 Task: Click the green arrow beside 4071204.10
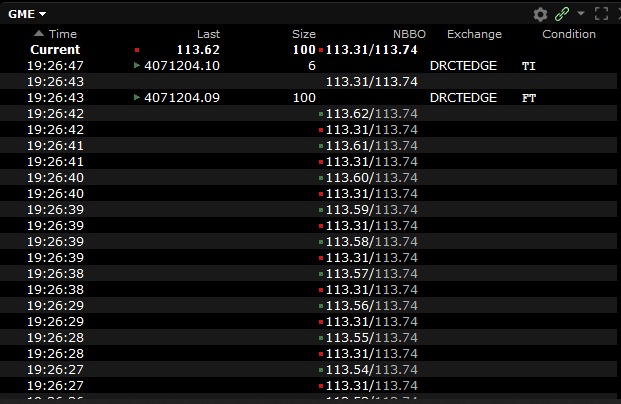137,65
